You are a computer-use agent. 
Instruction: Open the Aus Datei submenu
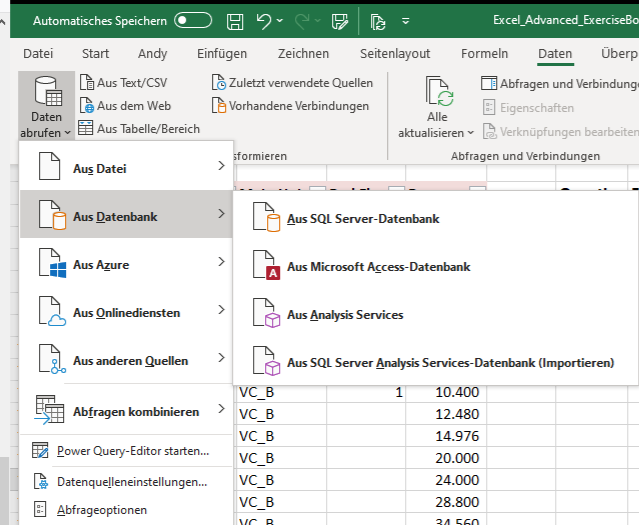click(126, 167)
